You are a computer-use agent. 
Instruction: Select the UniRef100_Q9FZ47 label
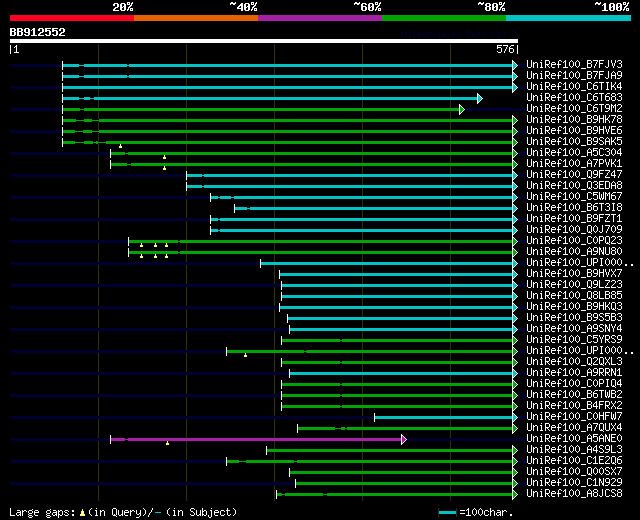574,175
